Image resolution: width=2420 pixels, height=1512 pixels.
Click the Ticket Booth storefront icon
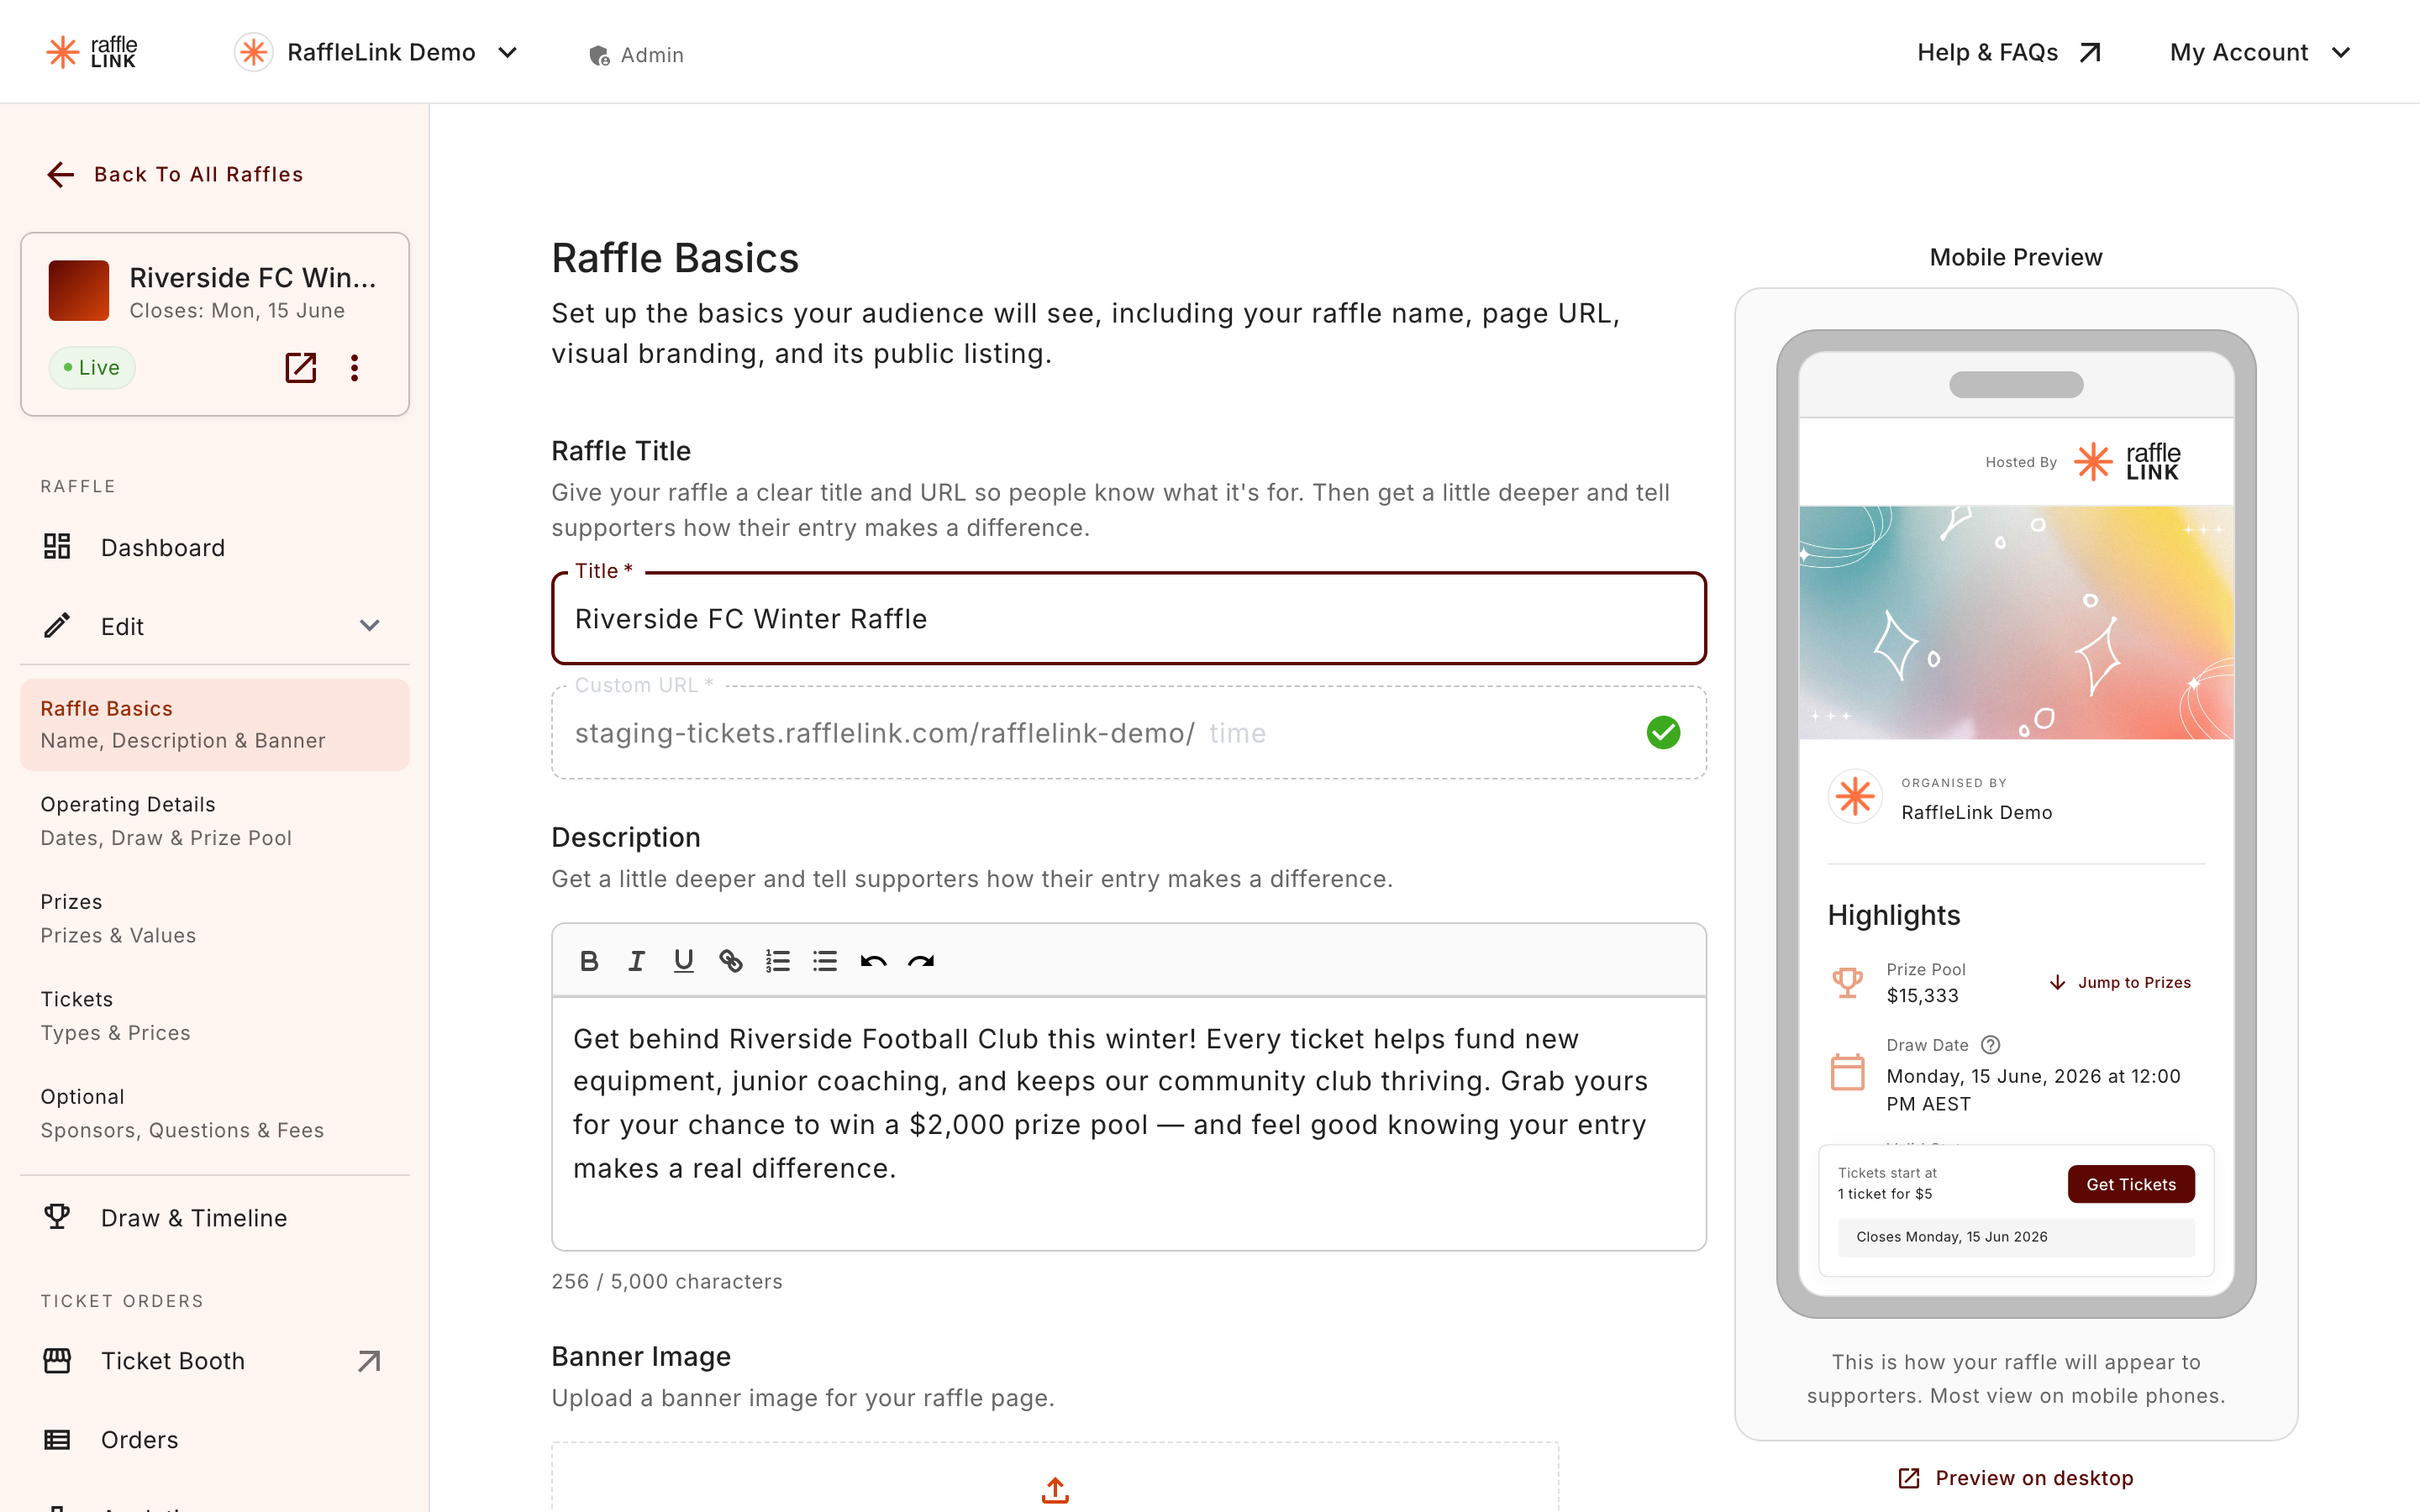click(x=57, y=1360)
